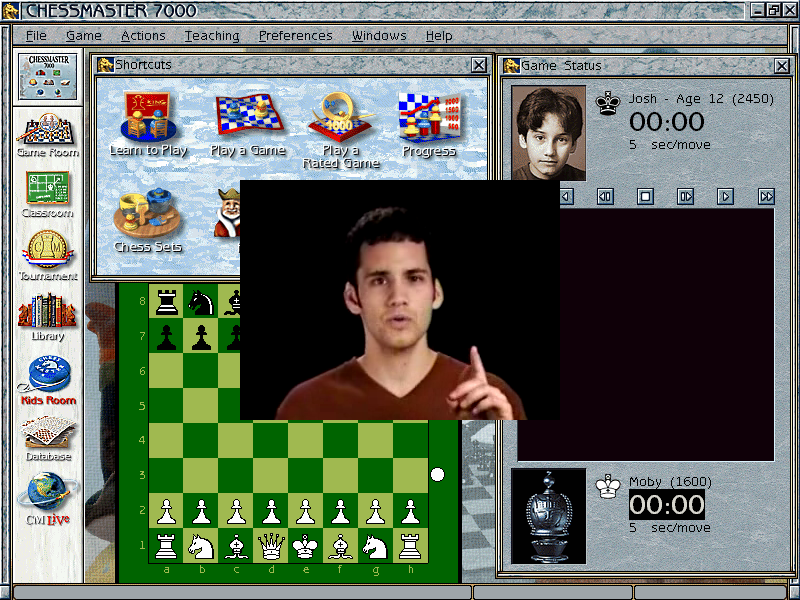Select the white rook on a1
The height and width of the screenshot is (600, 800).
tap(166, 545)
